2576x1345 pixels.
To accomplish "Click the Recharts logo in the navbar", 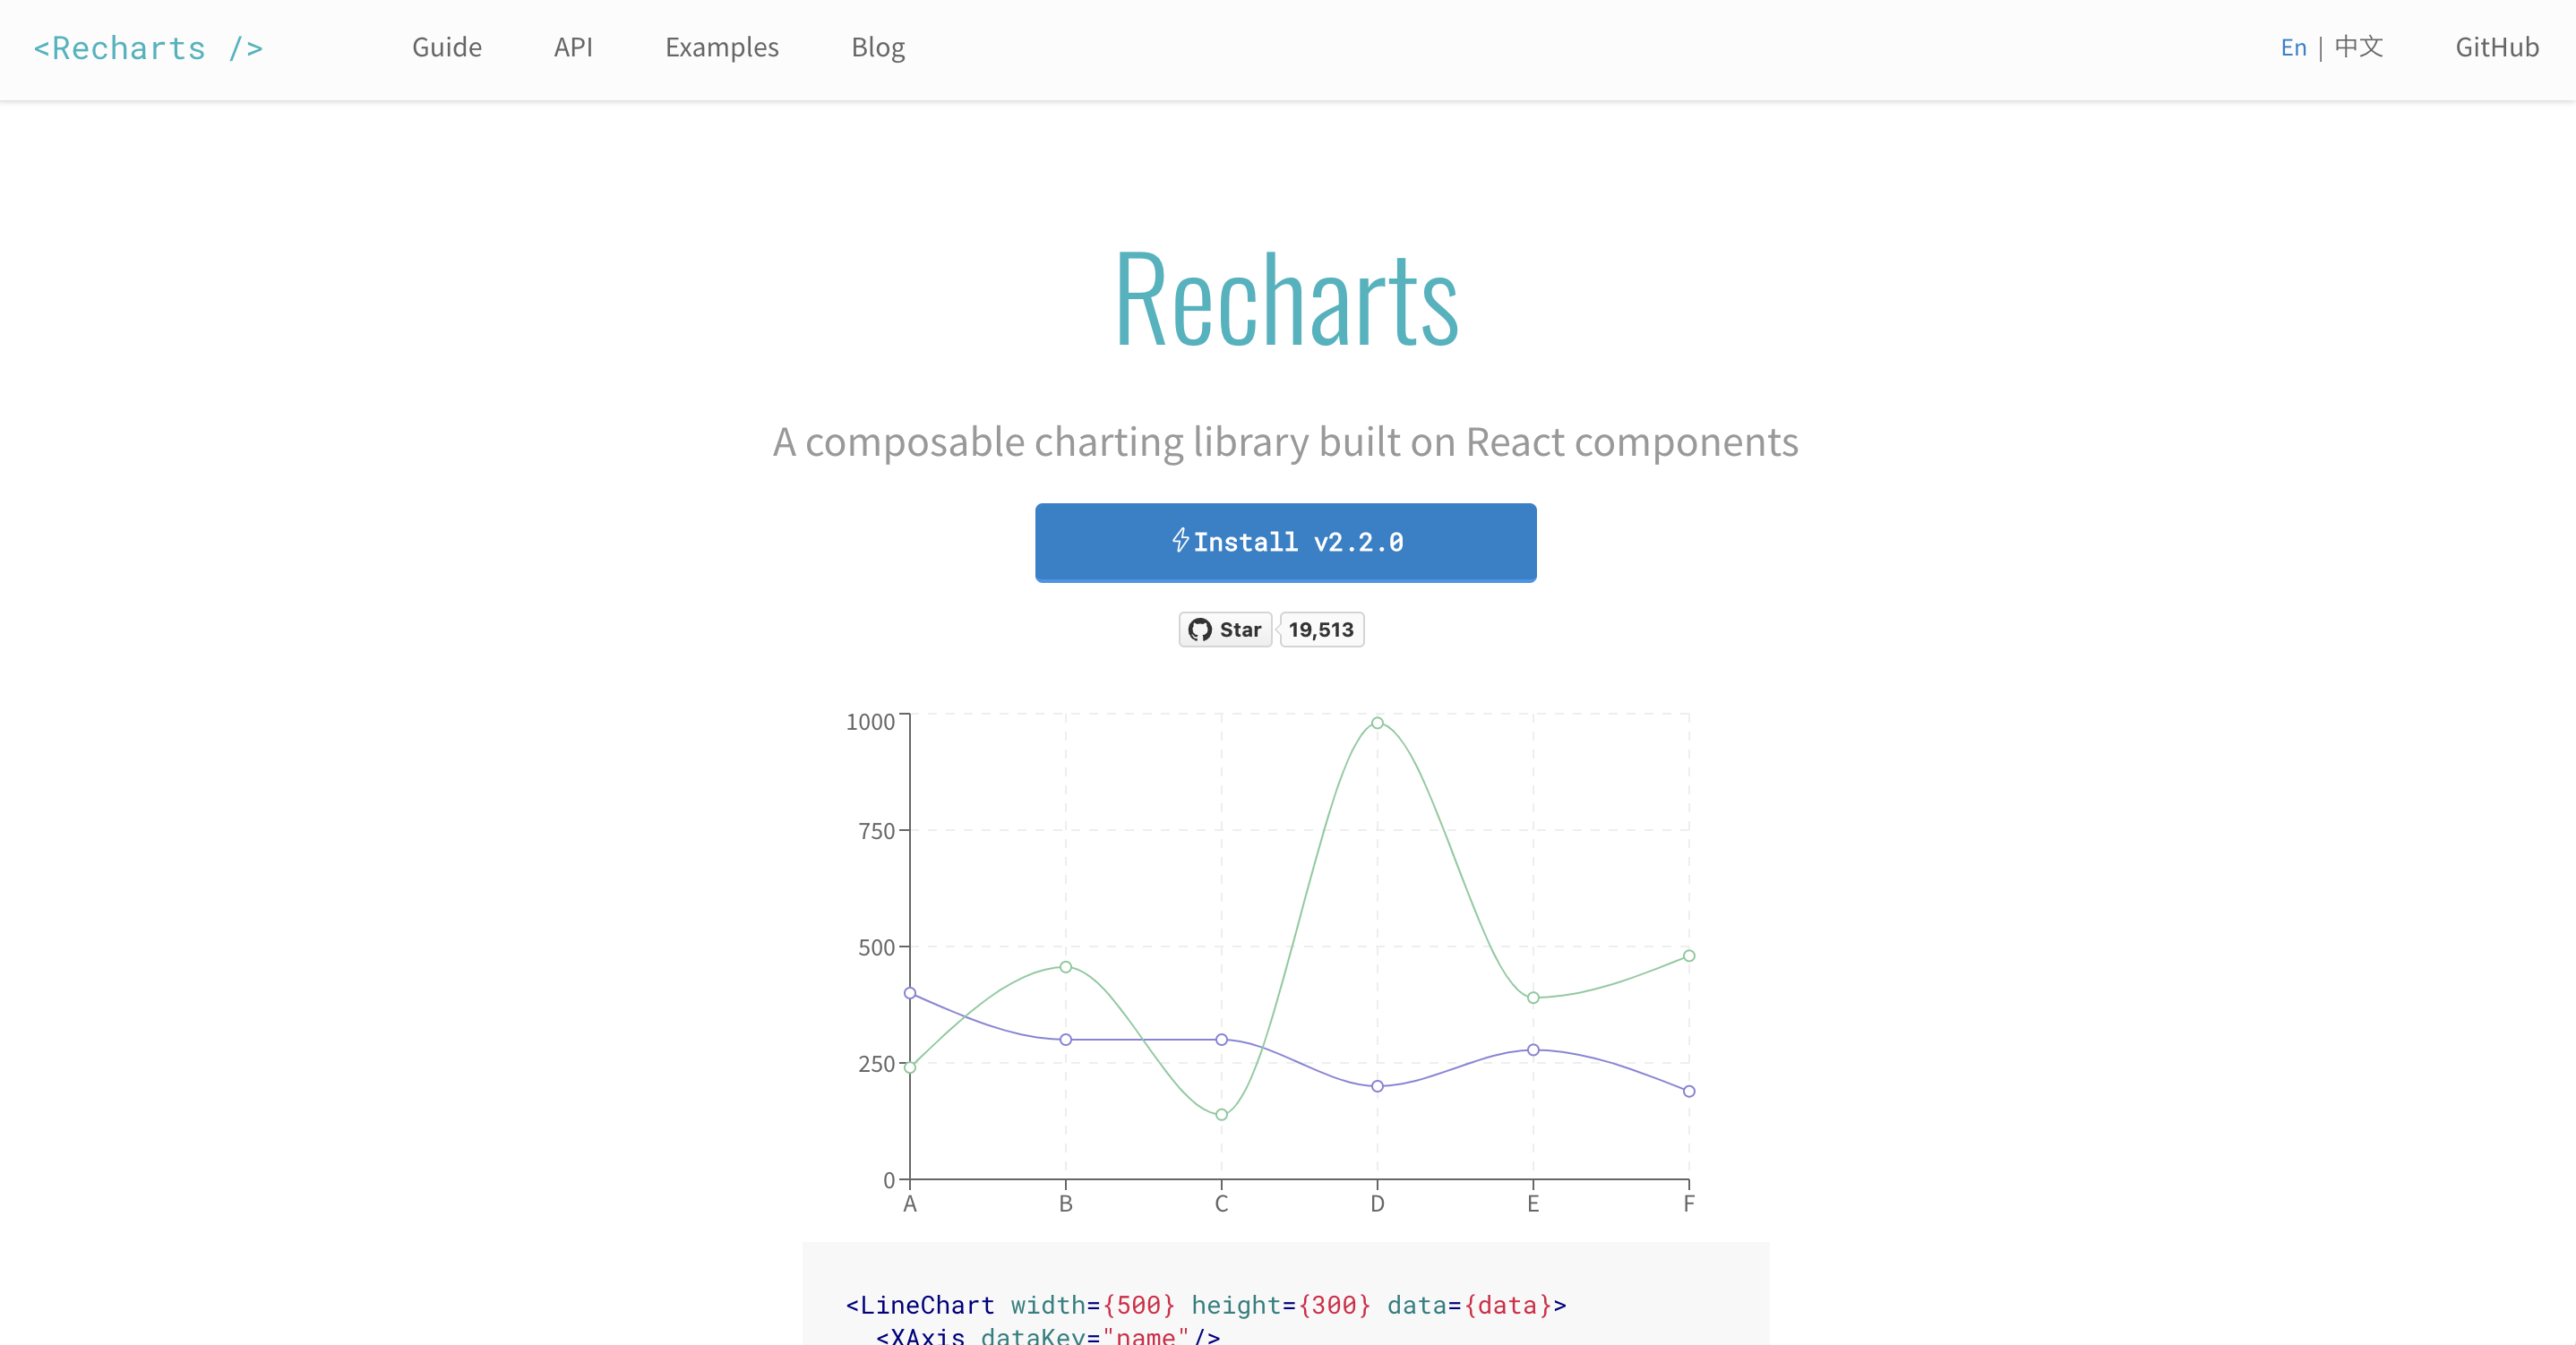I will point(148,48).
